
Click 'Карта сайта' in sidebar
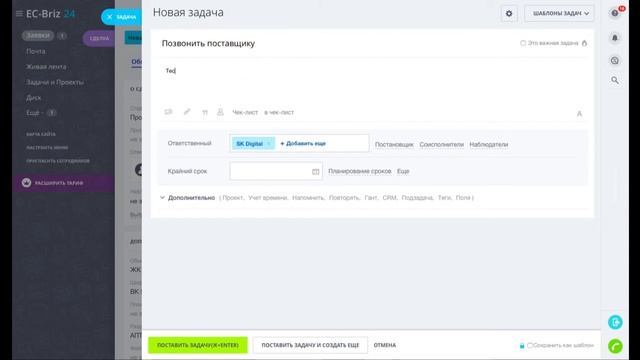pyautogui.click(x=41, y=134)
